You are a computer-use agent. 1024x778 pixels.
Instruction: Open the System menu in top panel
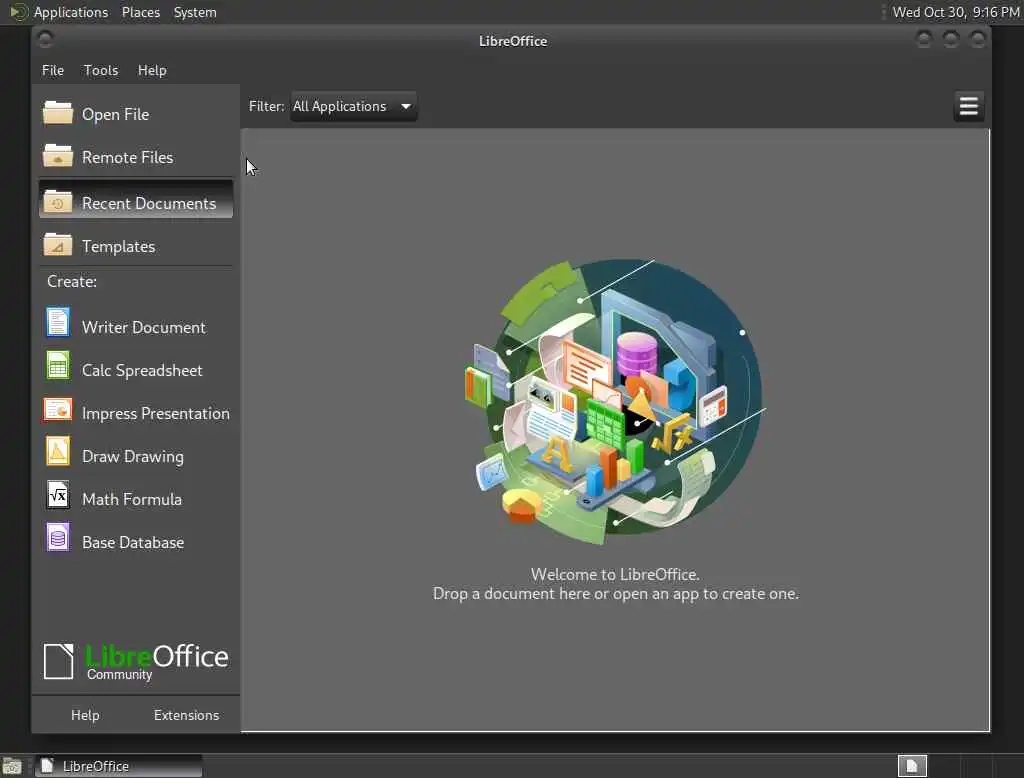pos(195,12)
